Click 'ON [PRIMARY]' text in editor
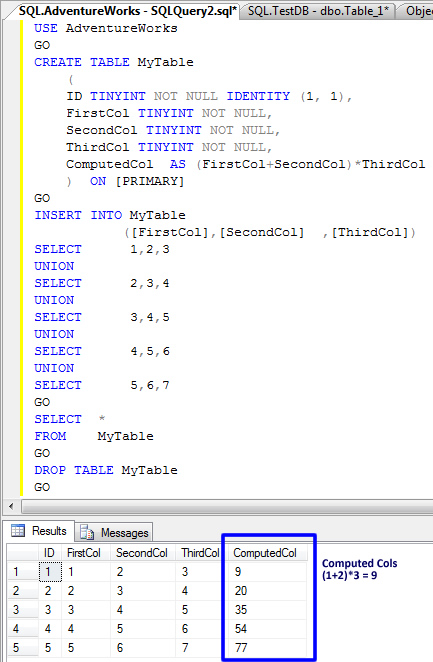Image resolution: width=433 pixels, height=662 pixels. coord(137,181)
